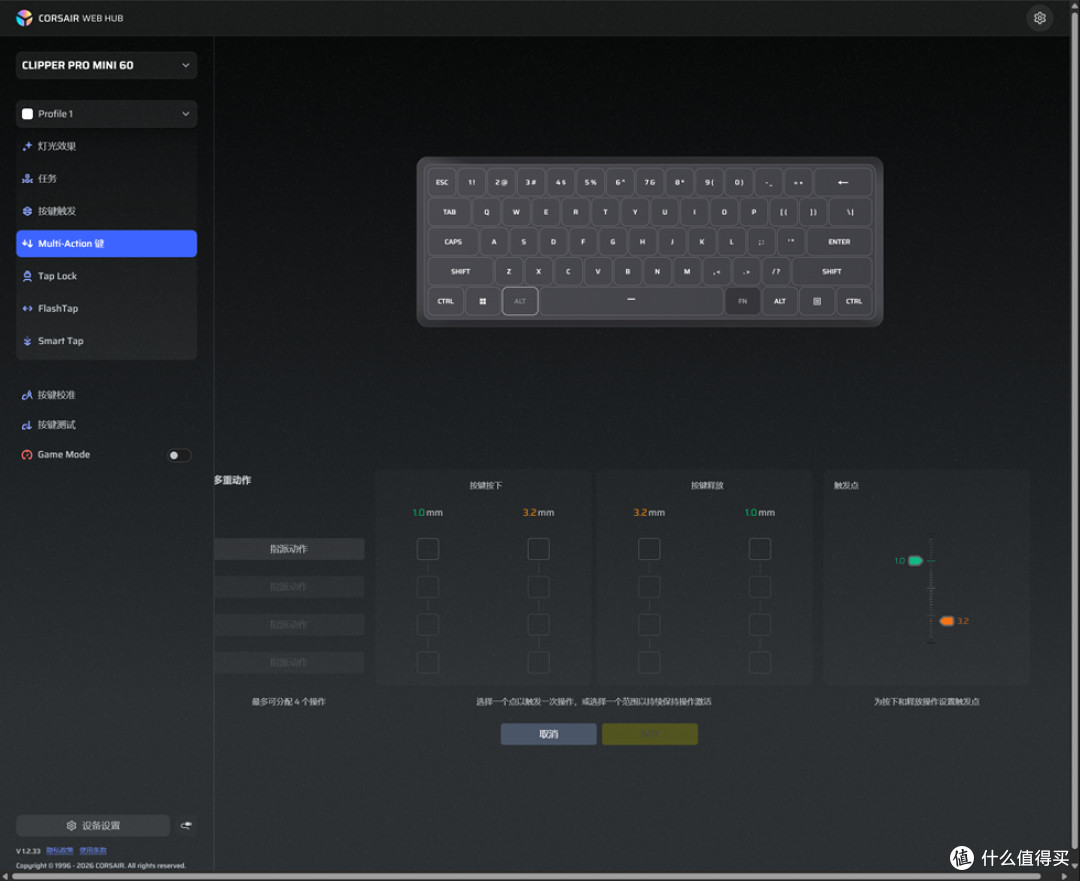This screenshot has width=1080, height=881.
Task: Select the Multi-Action 键 menu item
Action: tap(106, 243)
